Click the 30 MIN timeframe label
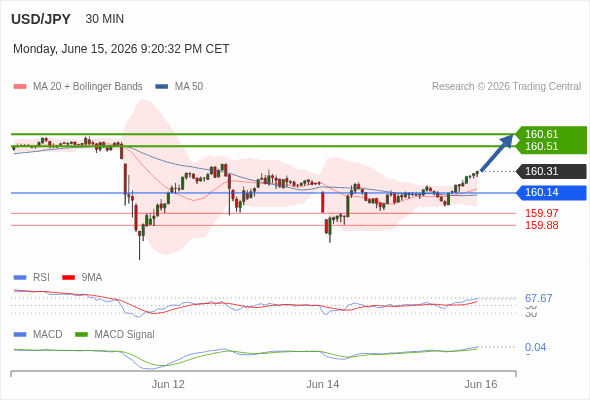The width and height of the screenshot is (590, 400). [105, 19]
